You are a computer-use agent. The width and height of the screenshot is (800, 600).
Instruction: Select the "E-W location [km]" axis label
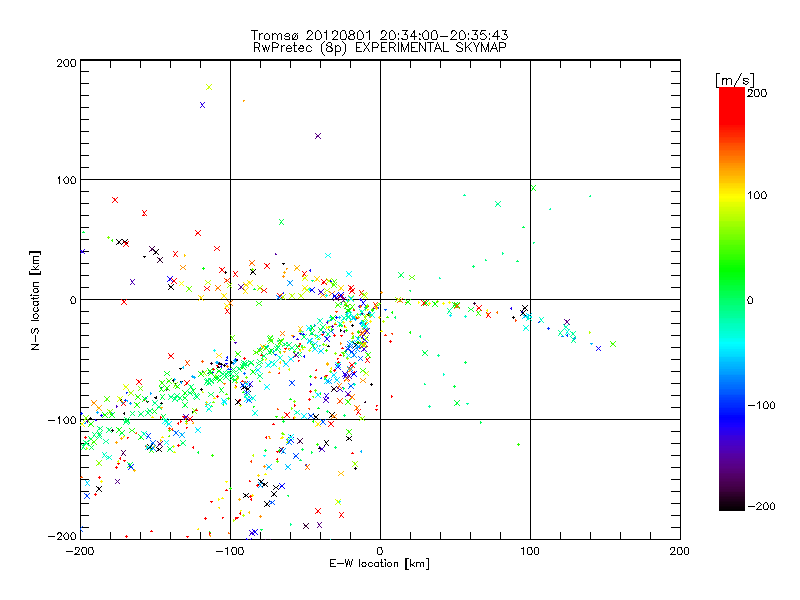point(379,563)
